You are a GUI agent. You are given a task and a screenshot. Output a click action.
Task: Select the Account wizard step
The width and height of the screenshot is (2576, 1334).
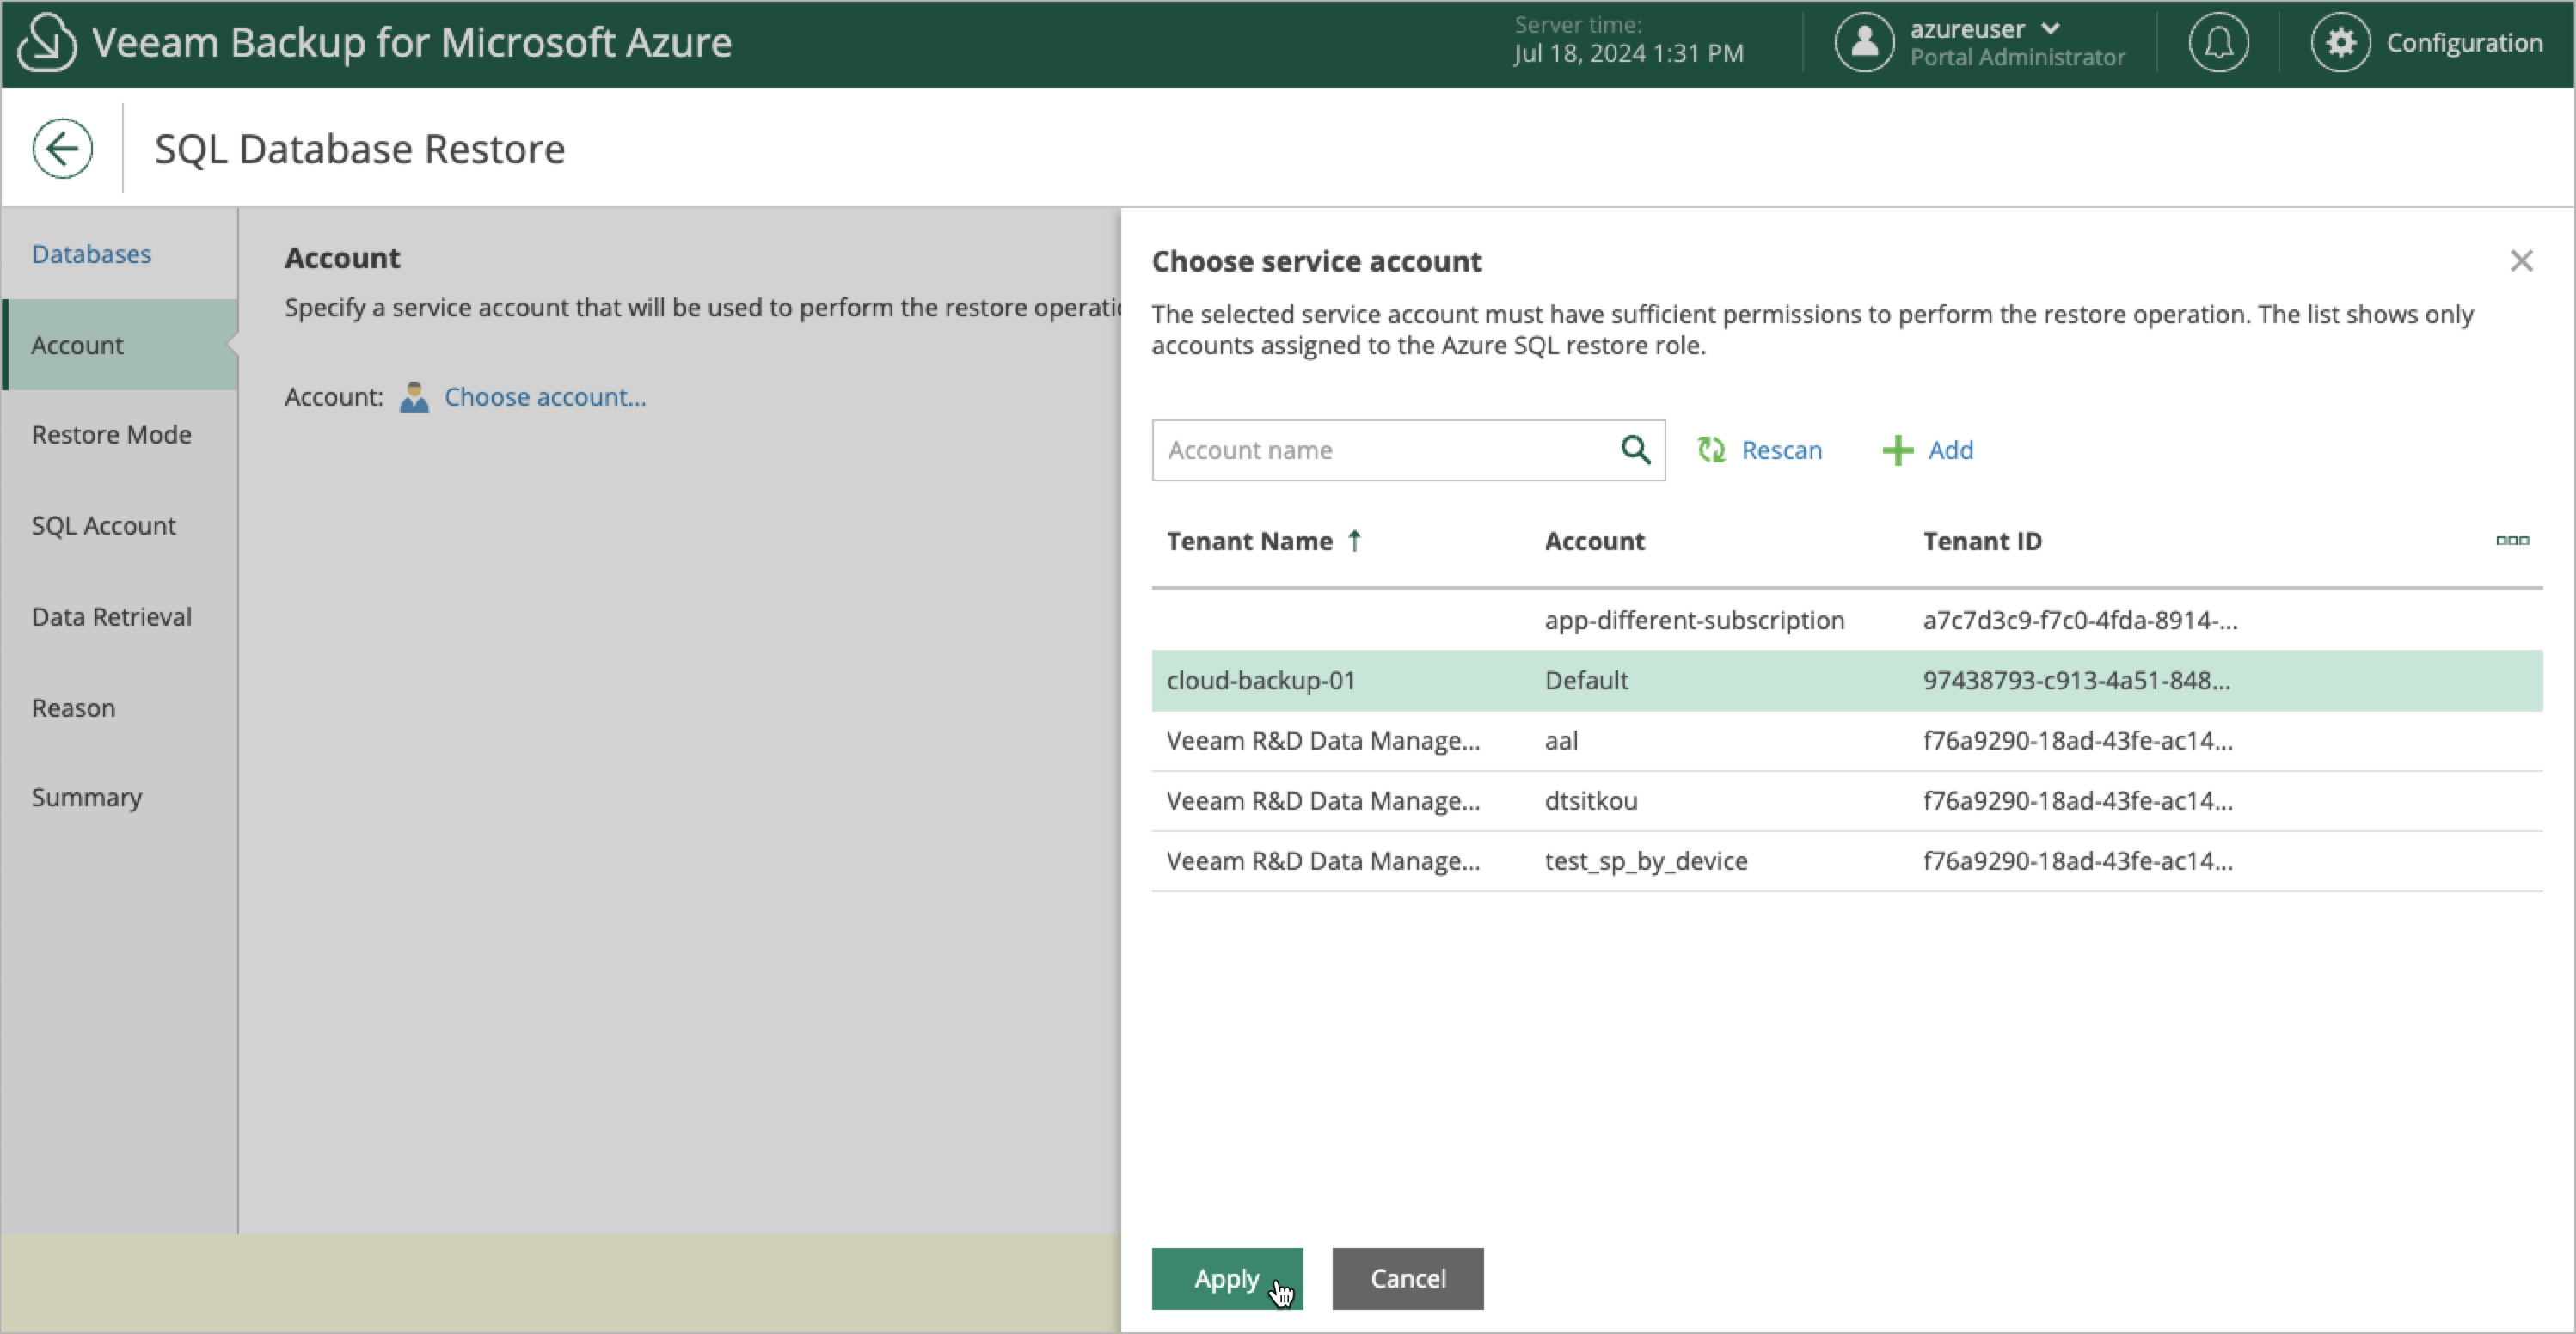(x=120, y=345)
